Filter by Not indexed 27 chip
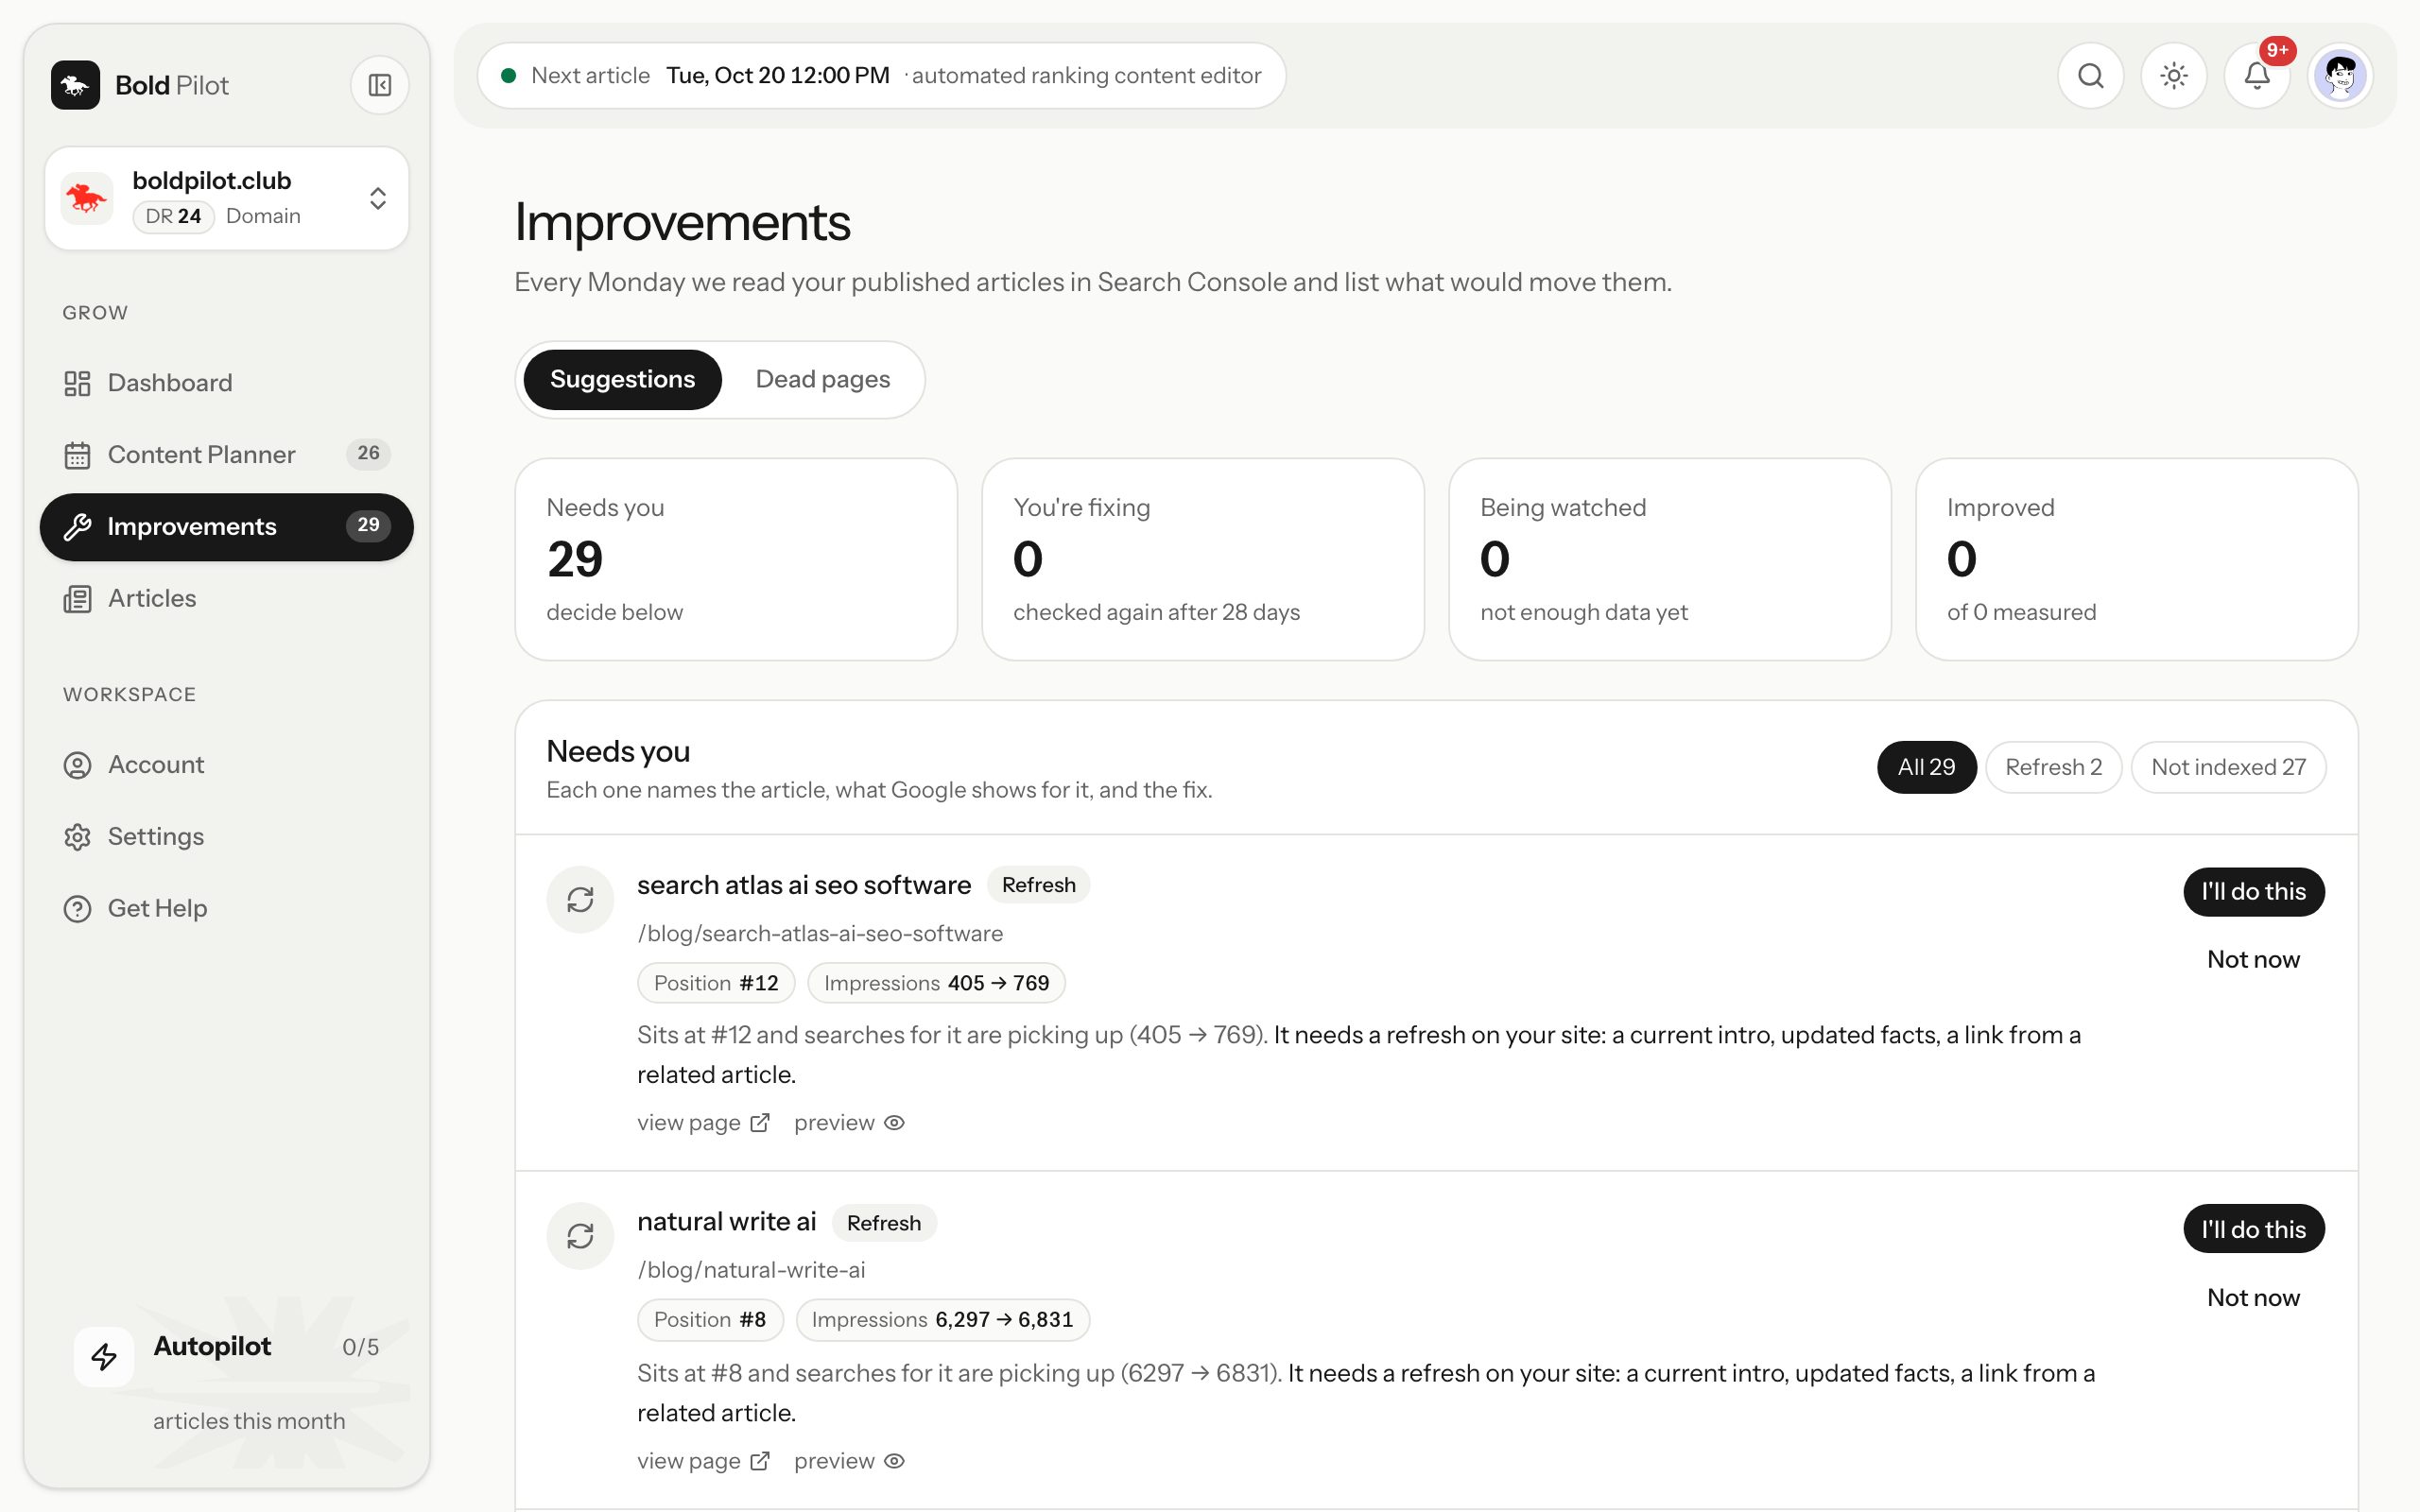Viewport: 2420px width, 1512px height. click(2228, 768)
